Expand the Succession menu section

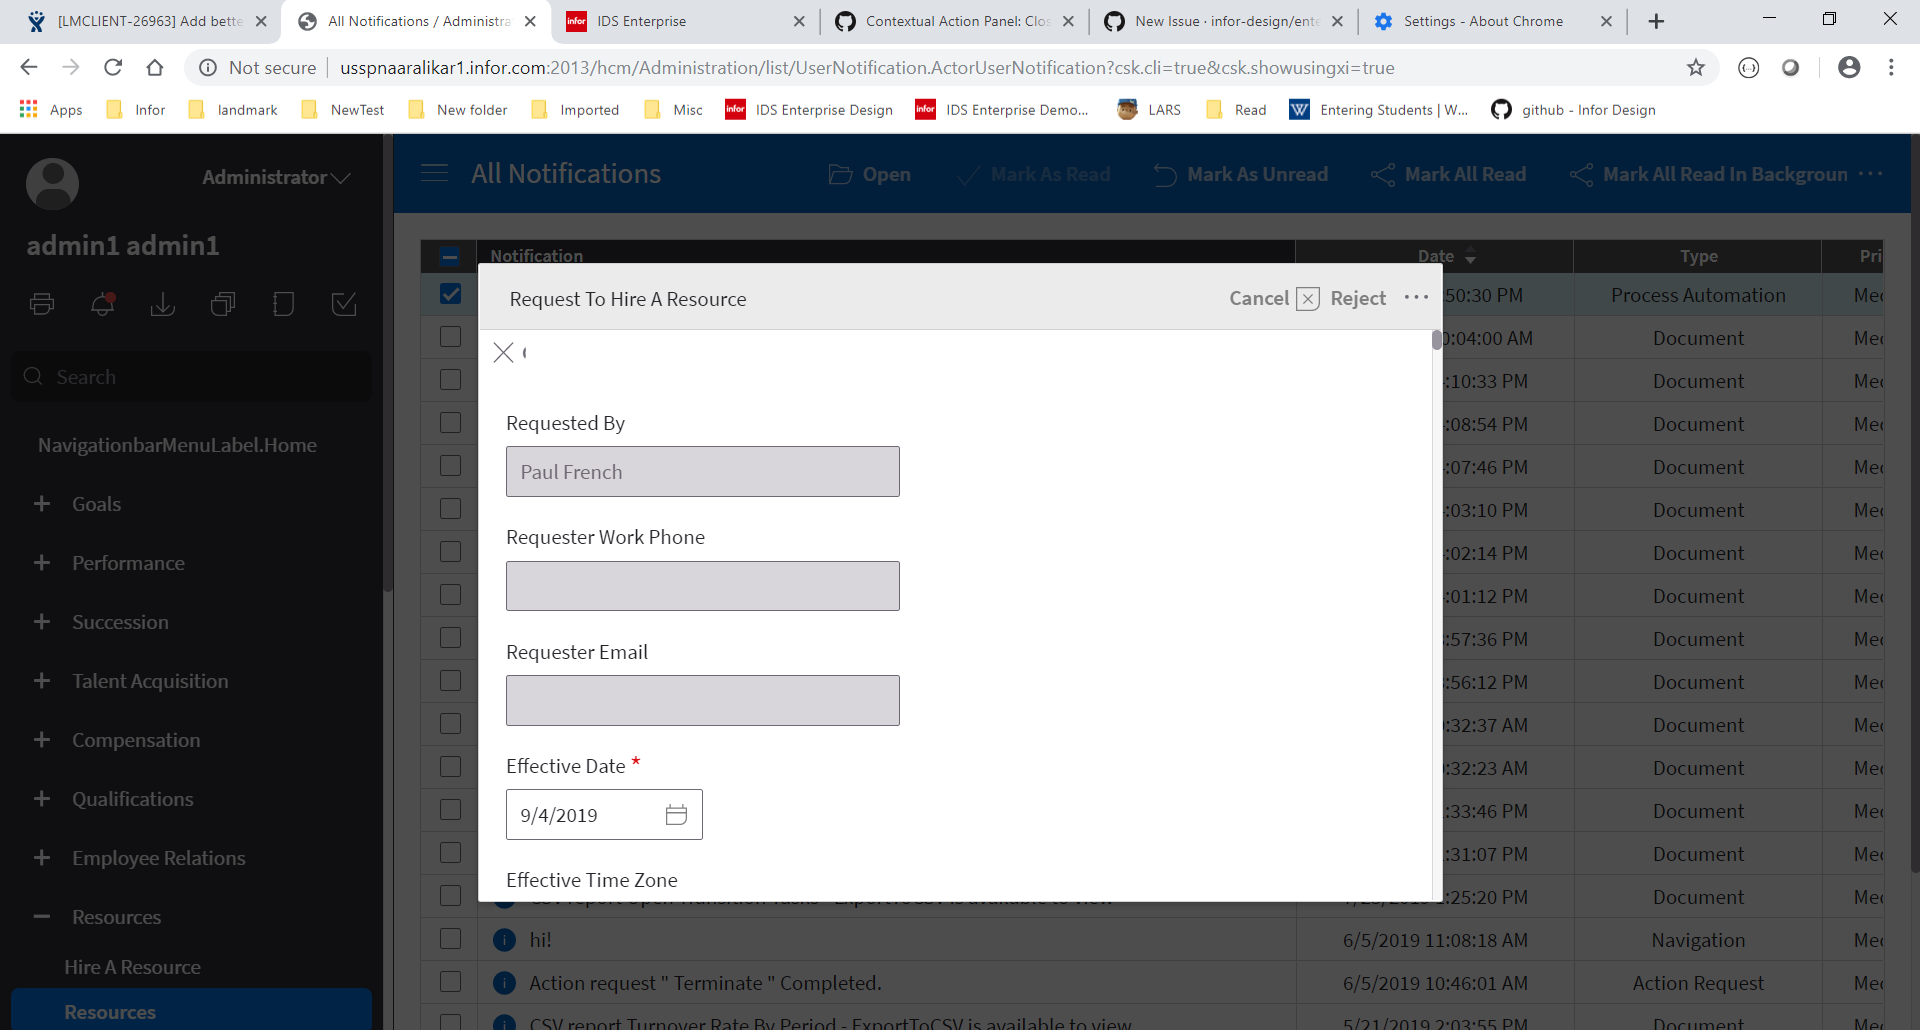pos(42,621)
